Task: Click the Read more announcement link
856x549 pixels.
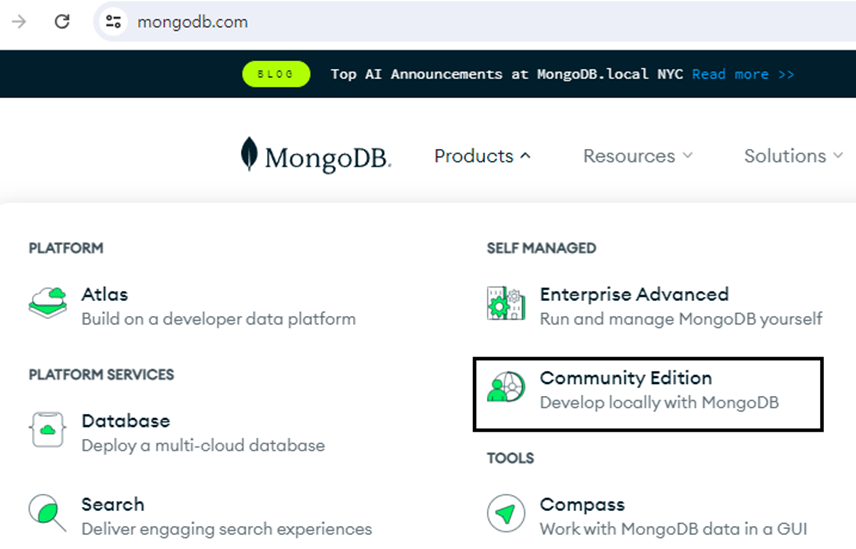Action: pyautogui.click(x=742, y=74)
